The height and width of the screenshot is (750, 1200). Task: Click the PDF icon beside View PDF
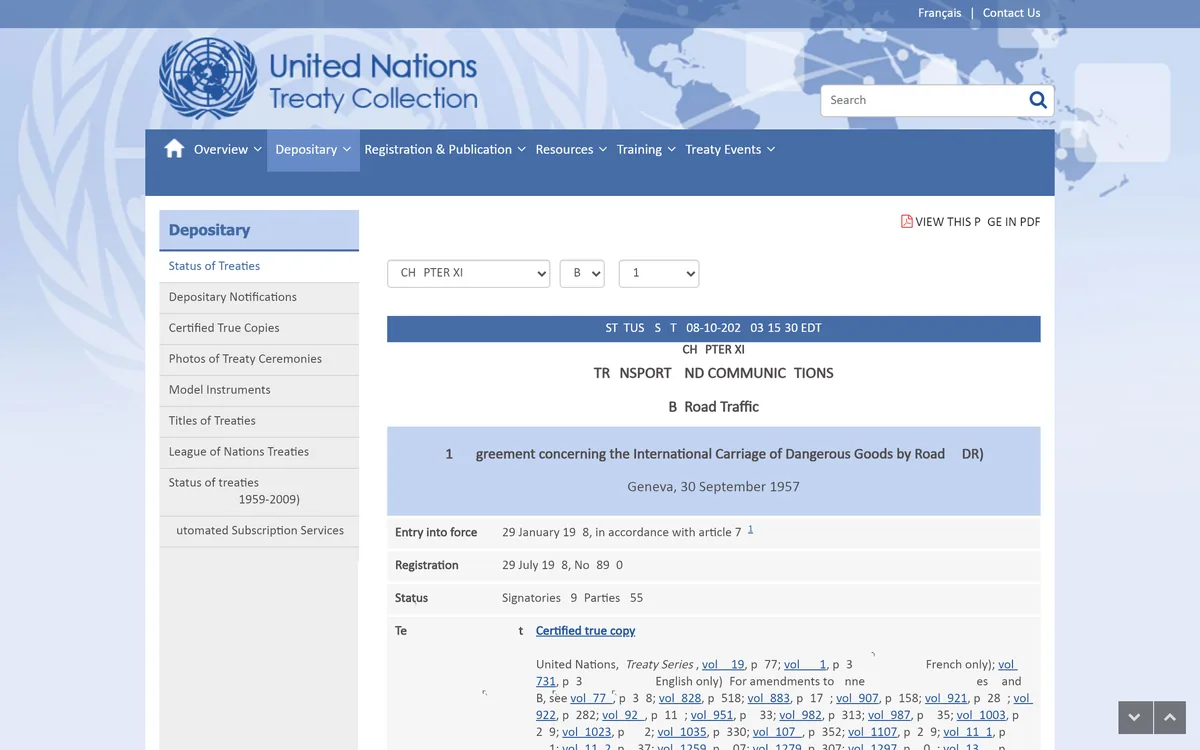coord(907,222)
